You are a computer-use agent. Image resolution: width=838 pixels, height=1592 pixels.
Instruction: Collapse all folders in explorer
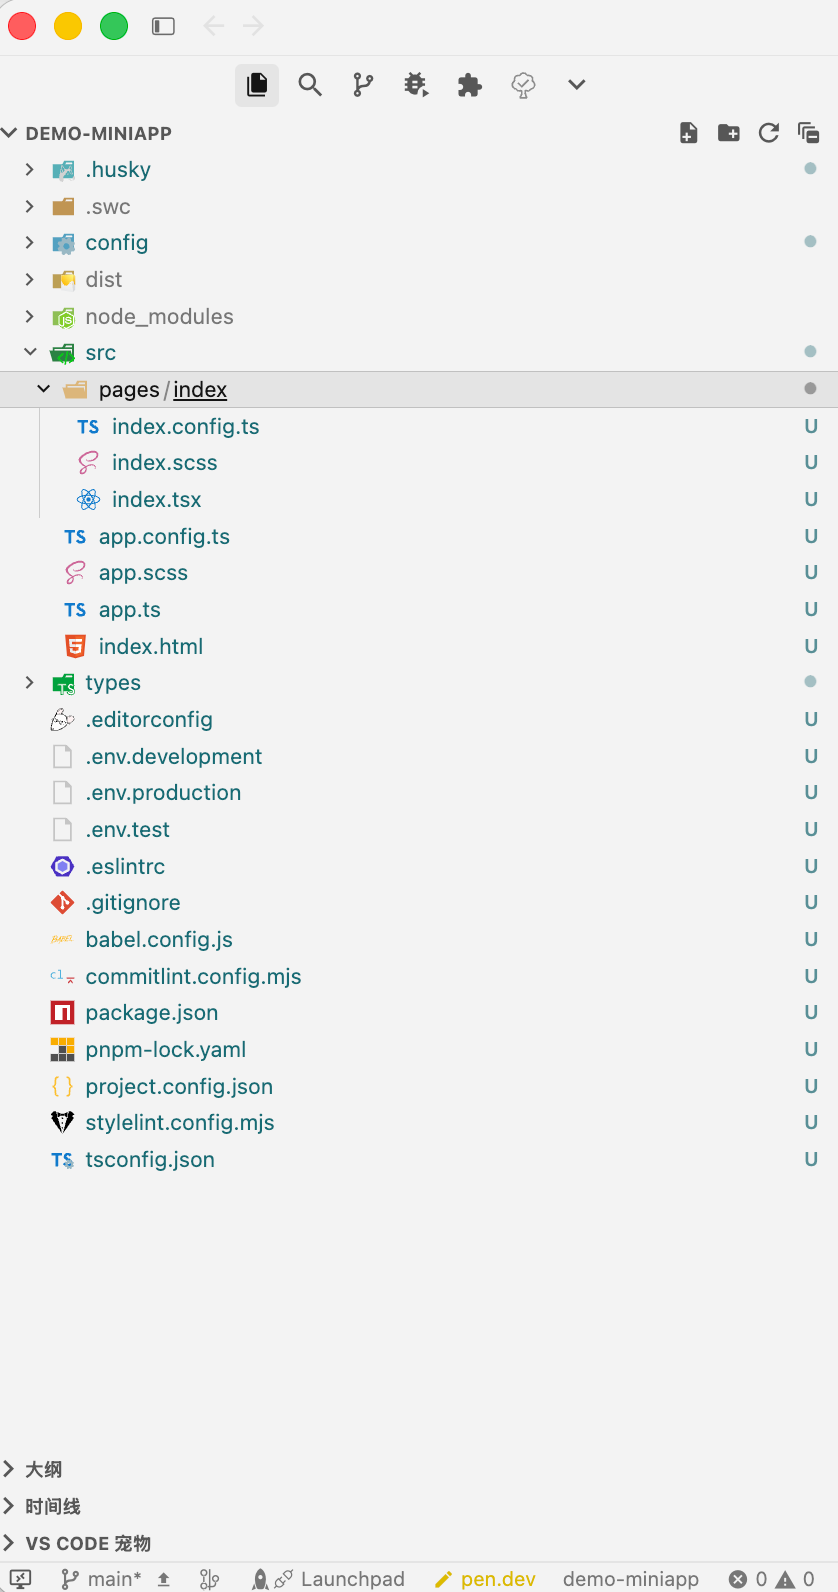[808, 133]
